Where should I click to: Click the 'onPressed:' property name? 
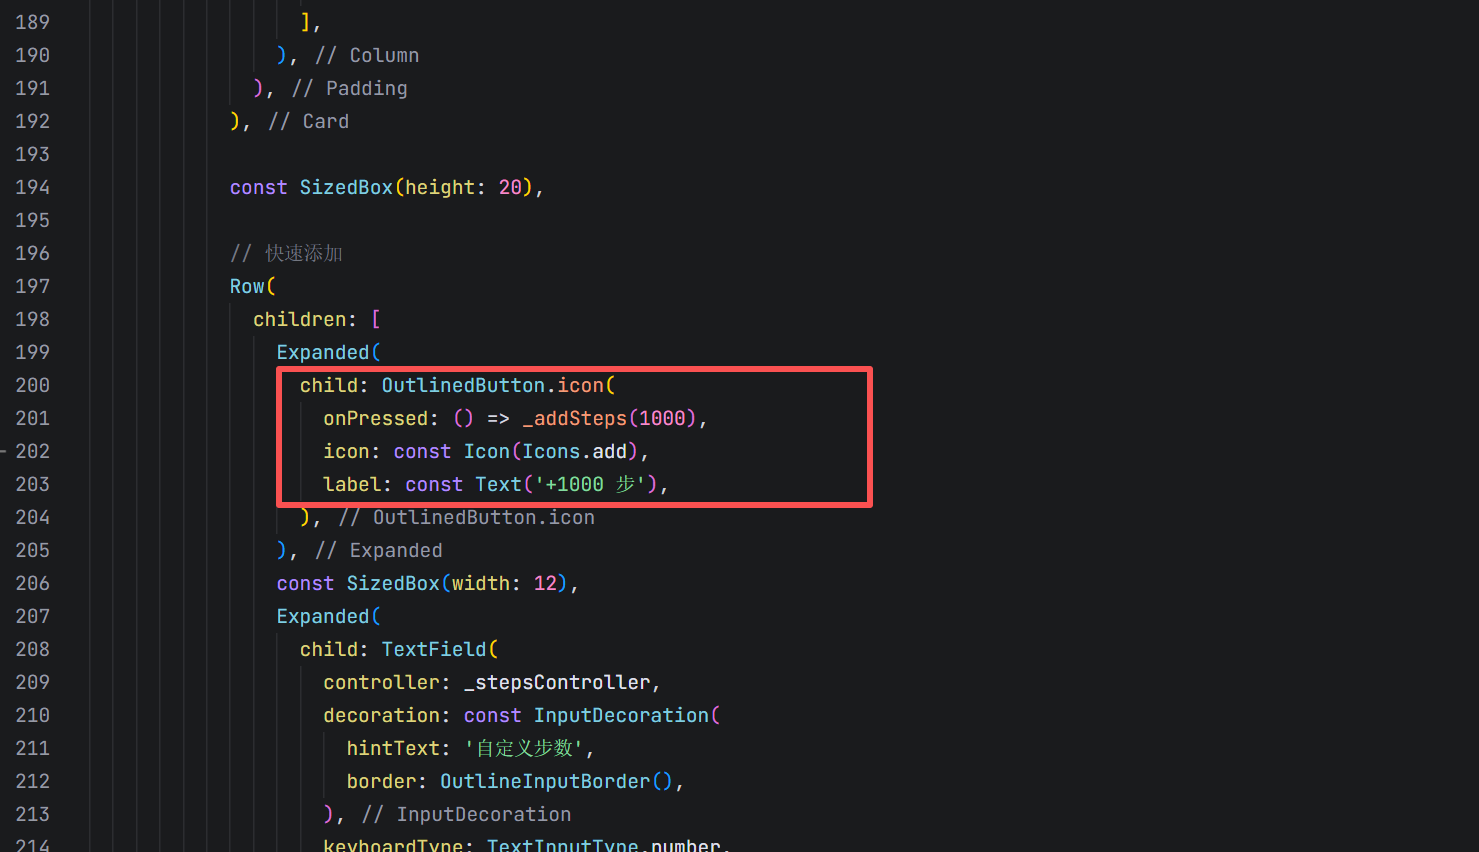(381, 418)
